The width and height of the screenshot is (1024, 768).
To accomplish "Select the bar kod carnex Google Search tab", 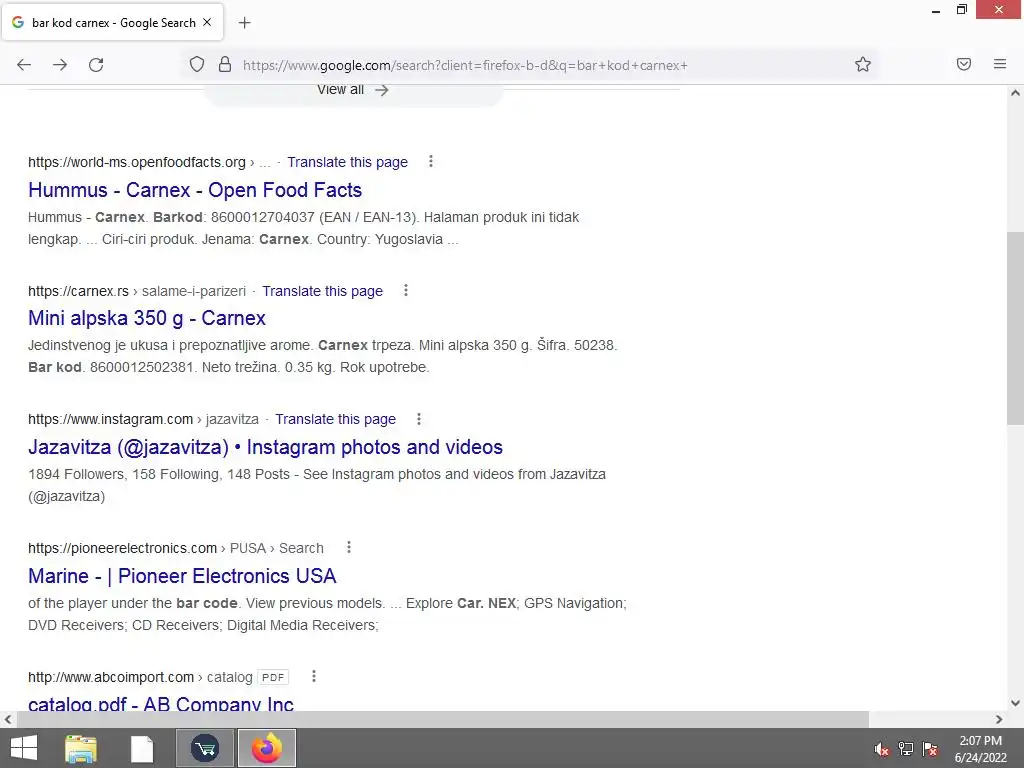I will (112, 22).
